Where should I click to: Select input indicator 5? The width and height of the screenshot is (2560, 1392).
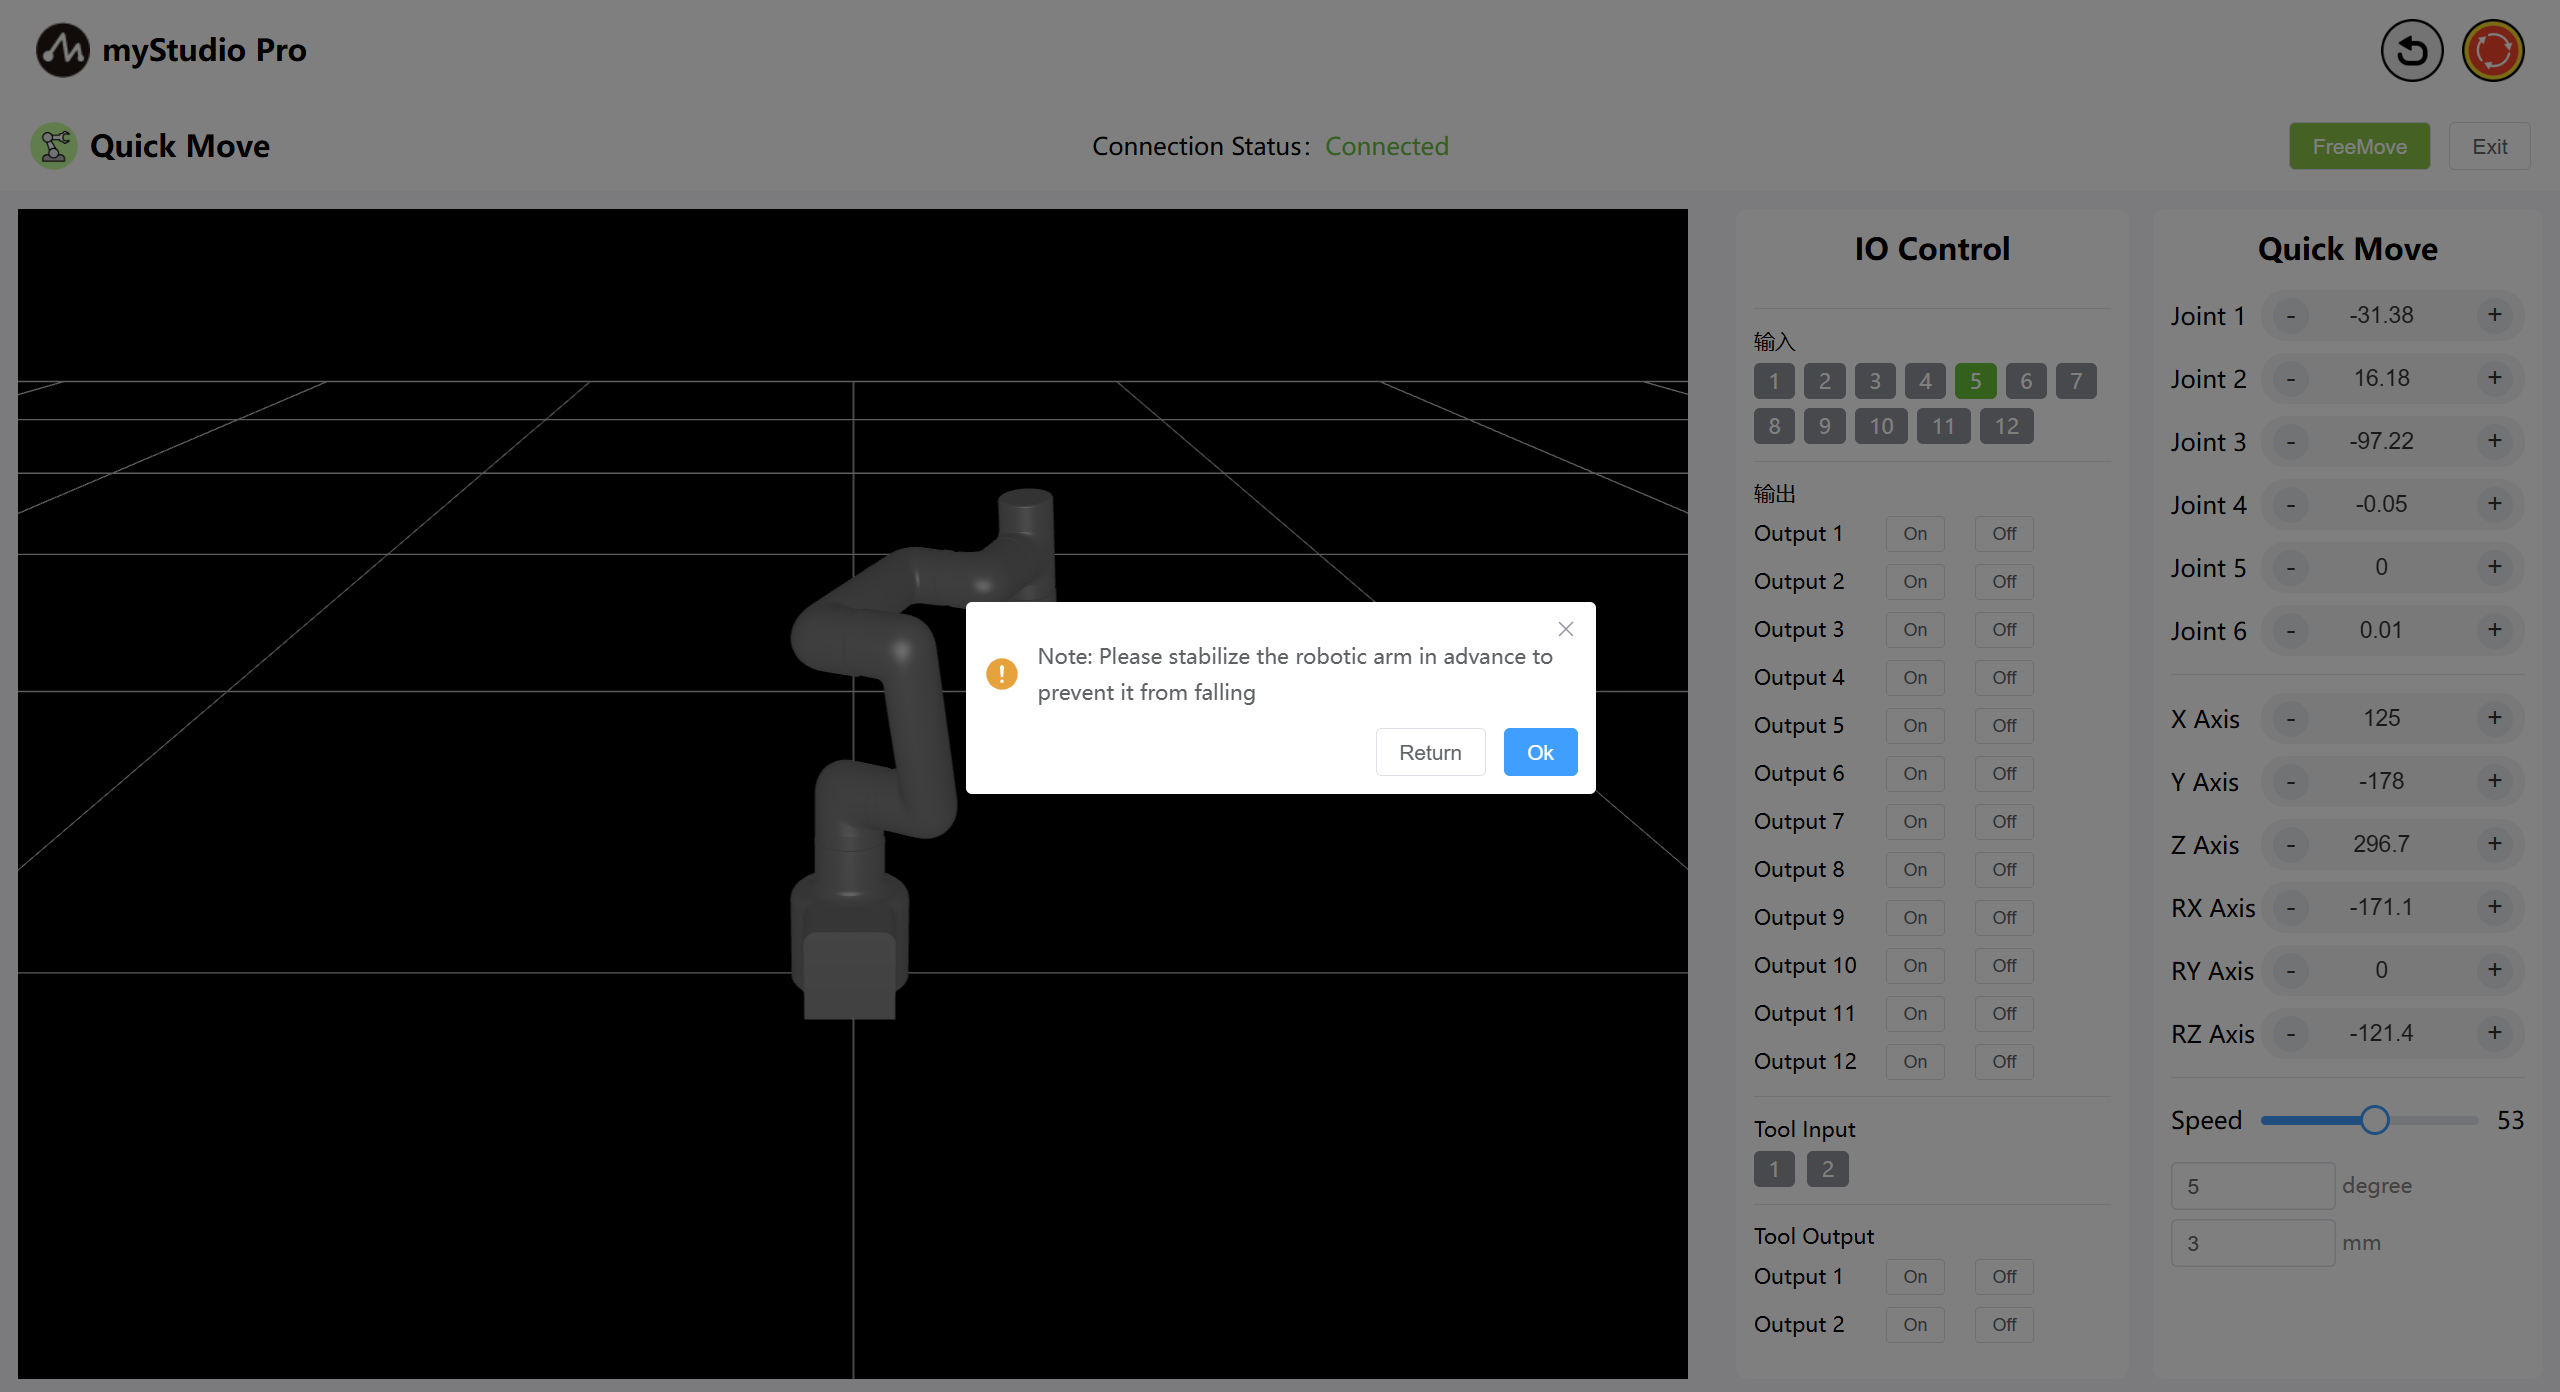(x=1975, y=381)
